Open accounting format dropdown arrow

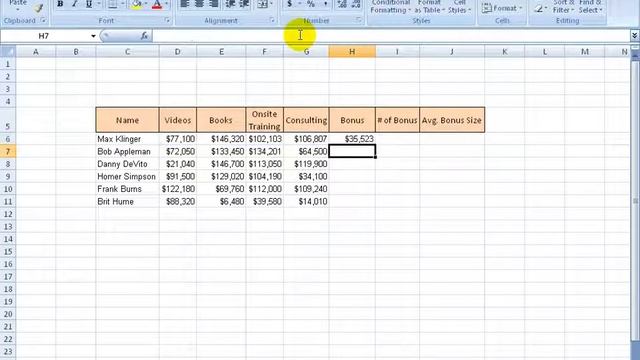point(299,4)
